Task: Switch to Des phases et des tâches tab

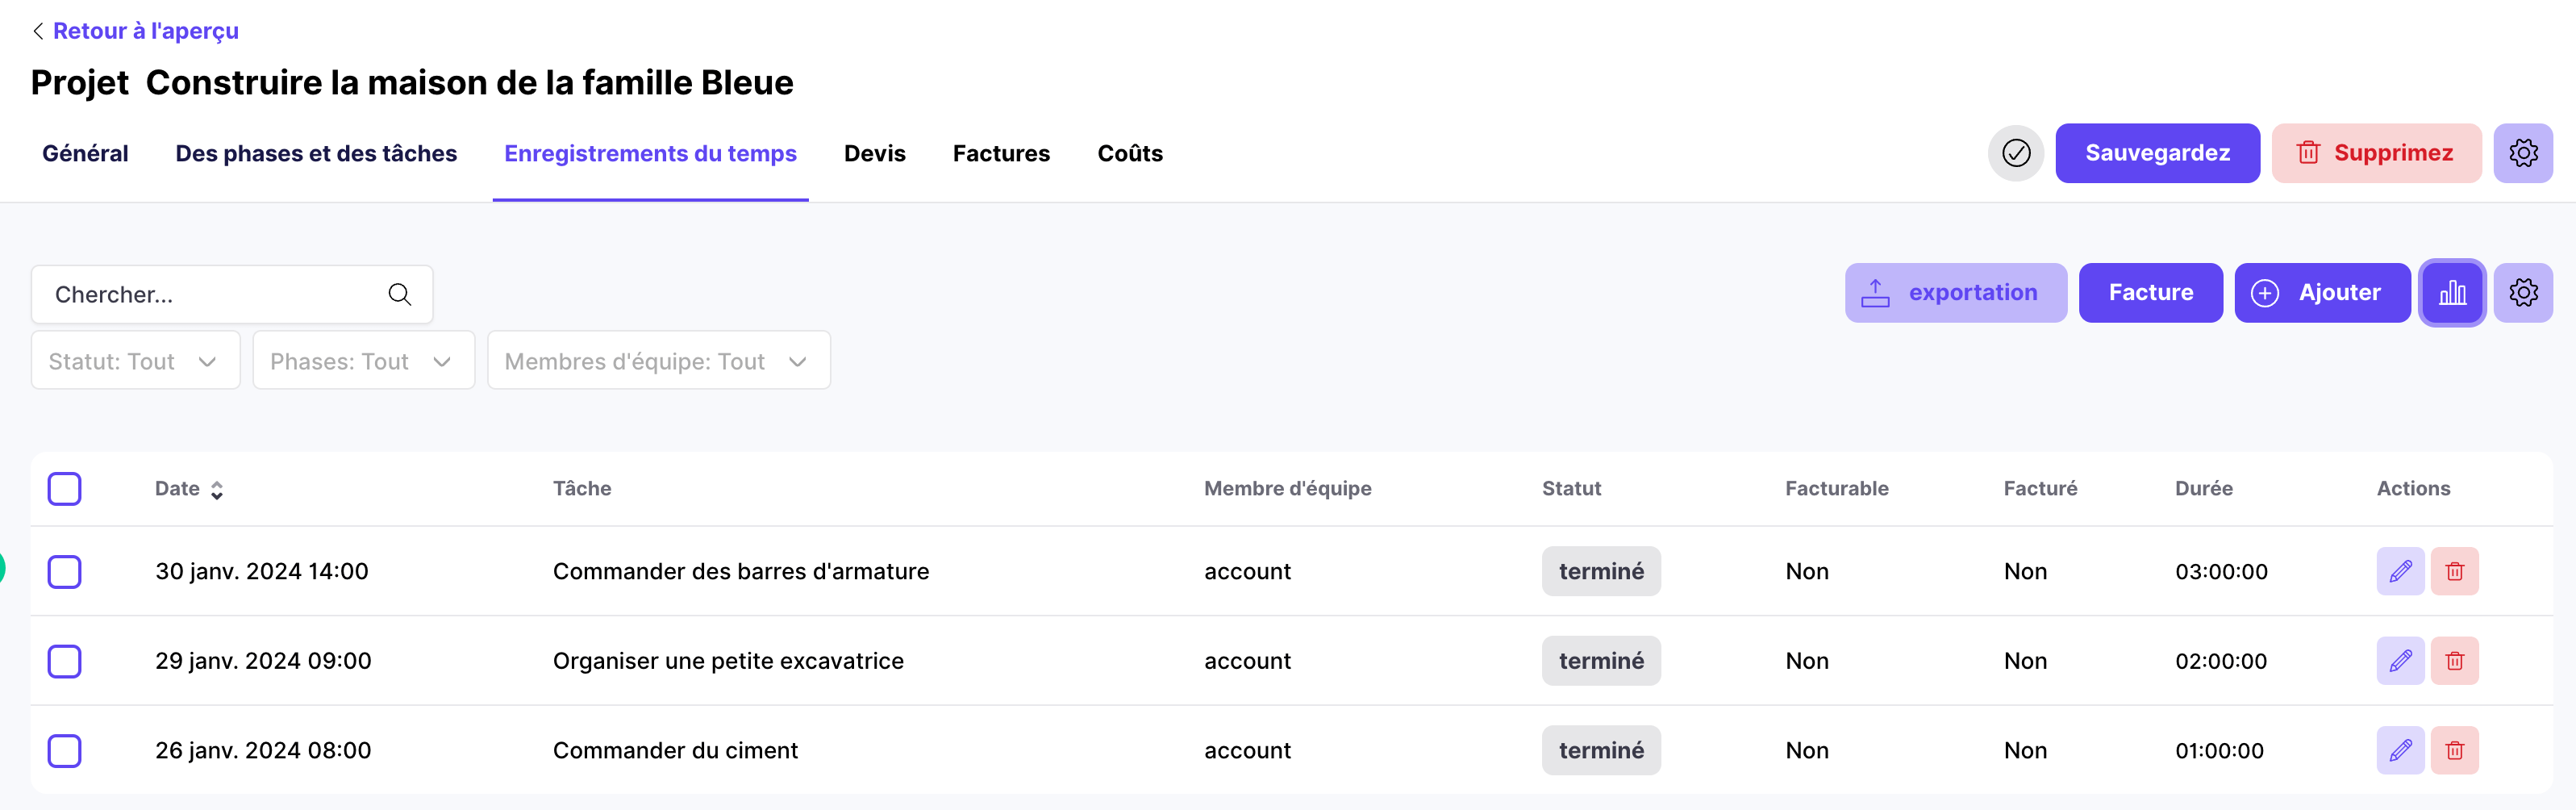Action: click(x=316, y=153)
